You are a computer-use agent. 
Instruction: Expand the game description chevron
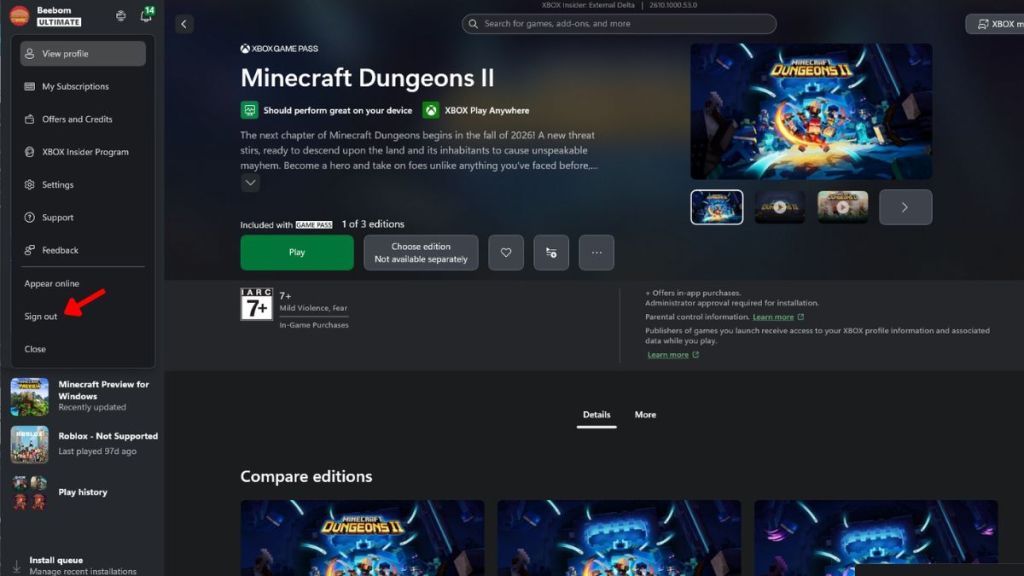250,183
